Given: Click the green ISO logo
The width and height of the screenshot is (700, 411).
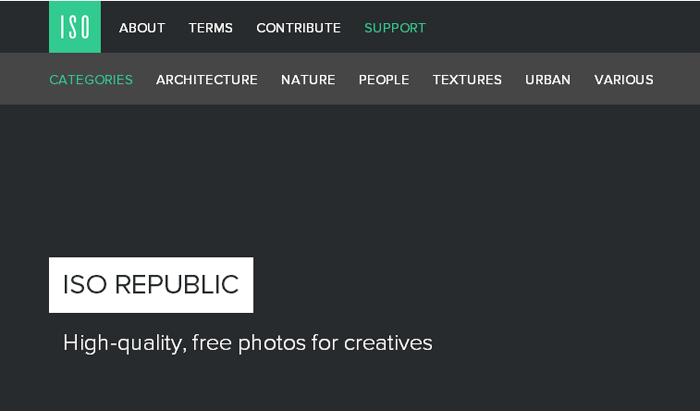Looking at the screenshot, I should click(75, 27).
